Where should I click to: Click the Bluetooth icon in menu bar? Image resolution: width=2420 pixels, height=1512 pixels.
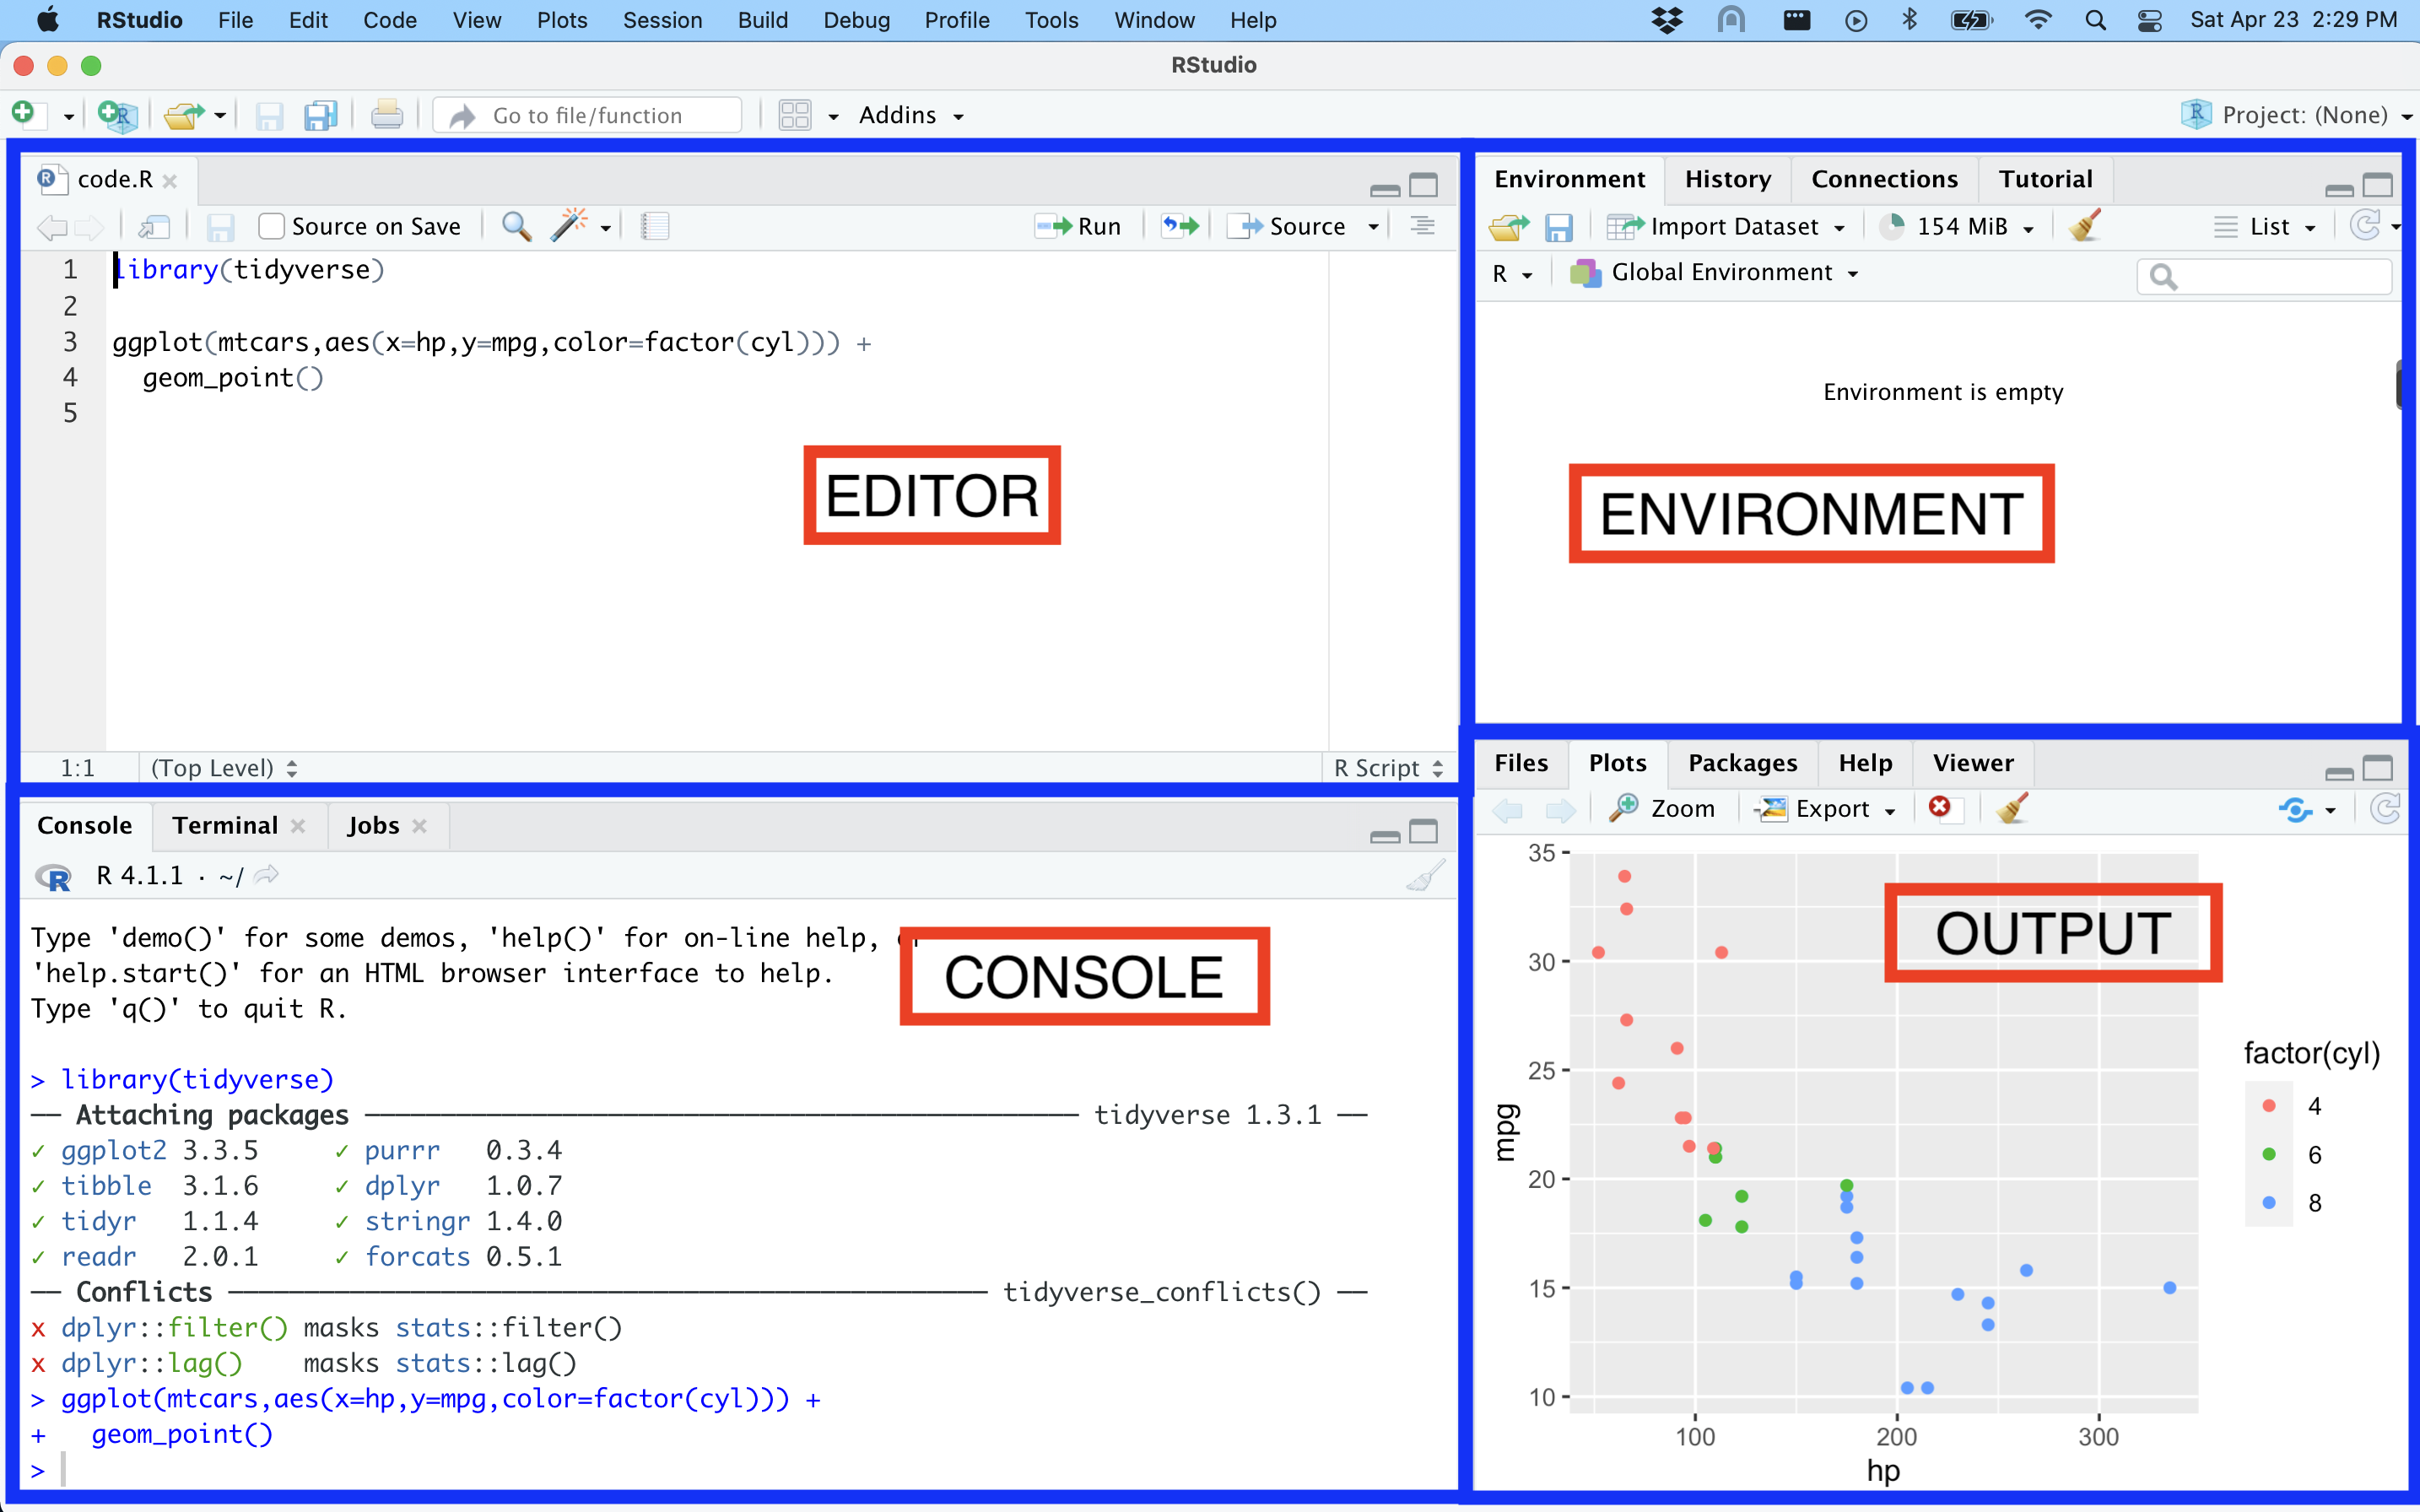[1909, 19]
